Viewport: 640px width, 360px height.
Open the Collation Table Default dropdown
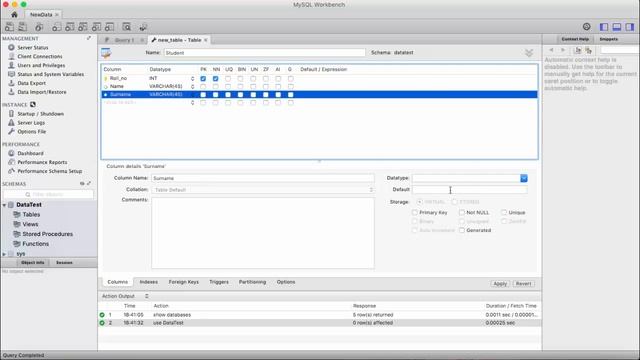[x=263, y=190]
